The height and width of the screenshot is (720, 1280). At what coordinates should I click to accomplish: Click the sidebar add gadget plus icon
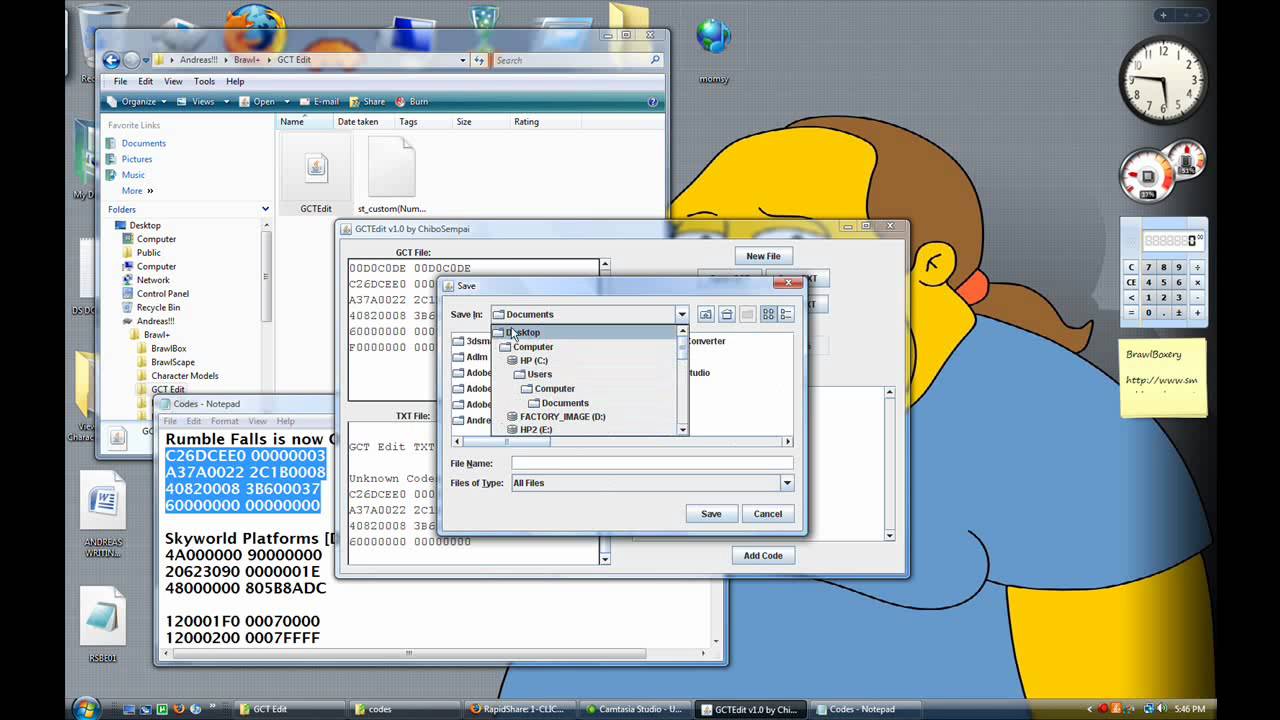(x=1162, y=15)
